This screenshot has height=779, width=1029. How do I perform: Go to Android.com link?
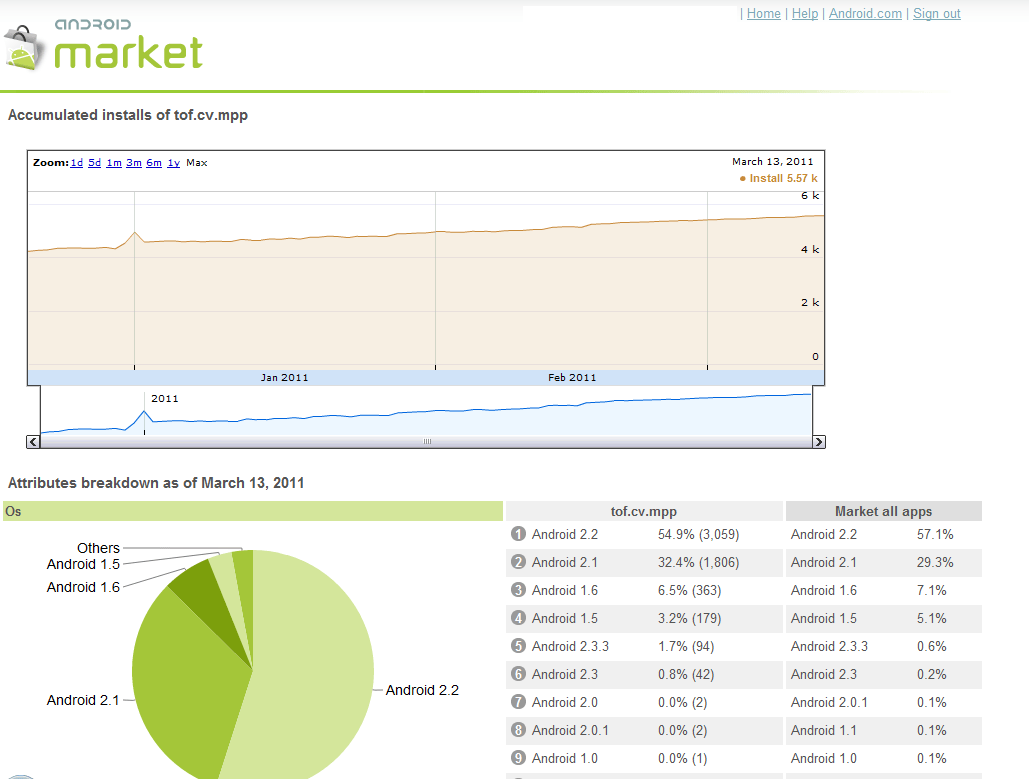click(865, 14)
